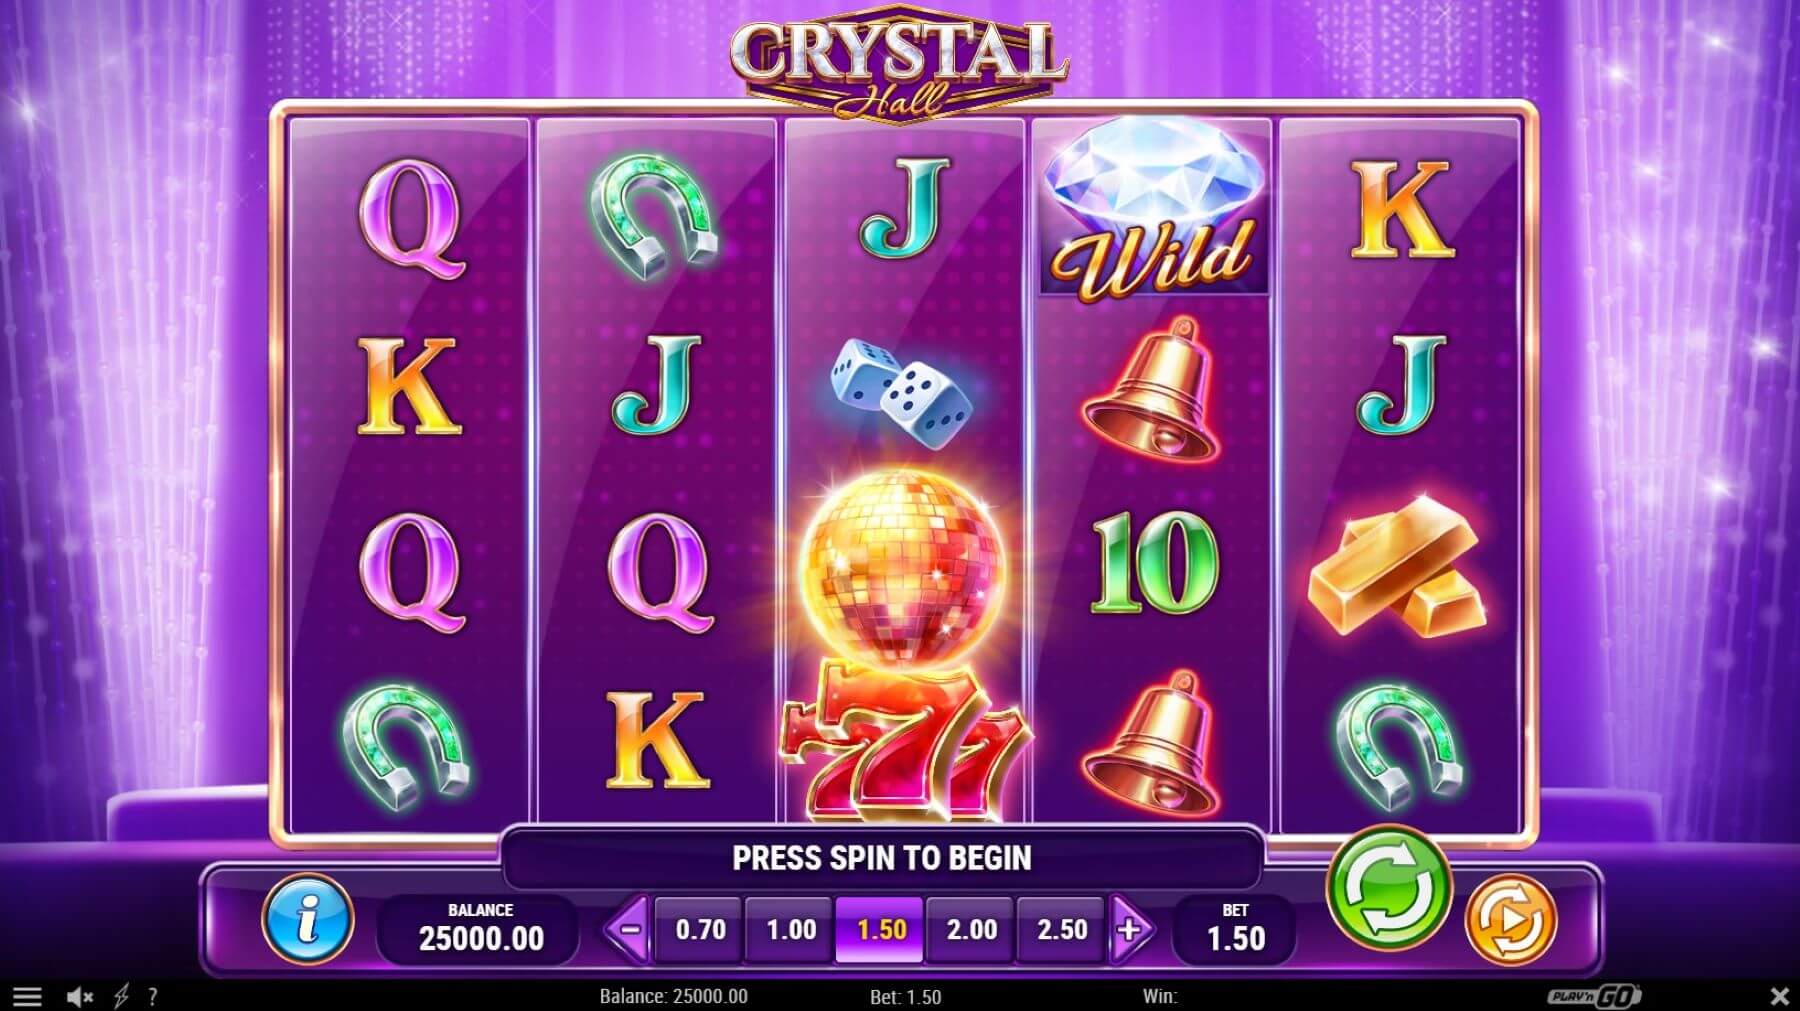
Task: Toggle the lightning fast play icon
Action: tap(122, 996)
